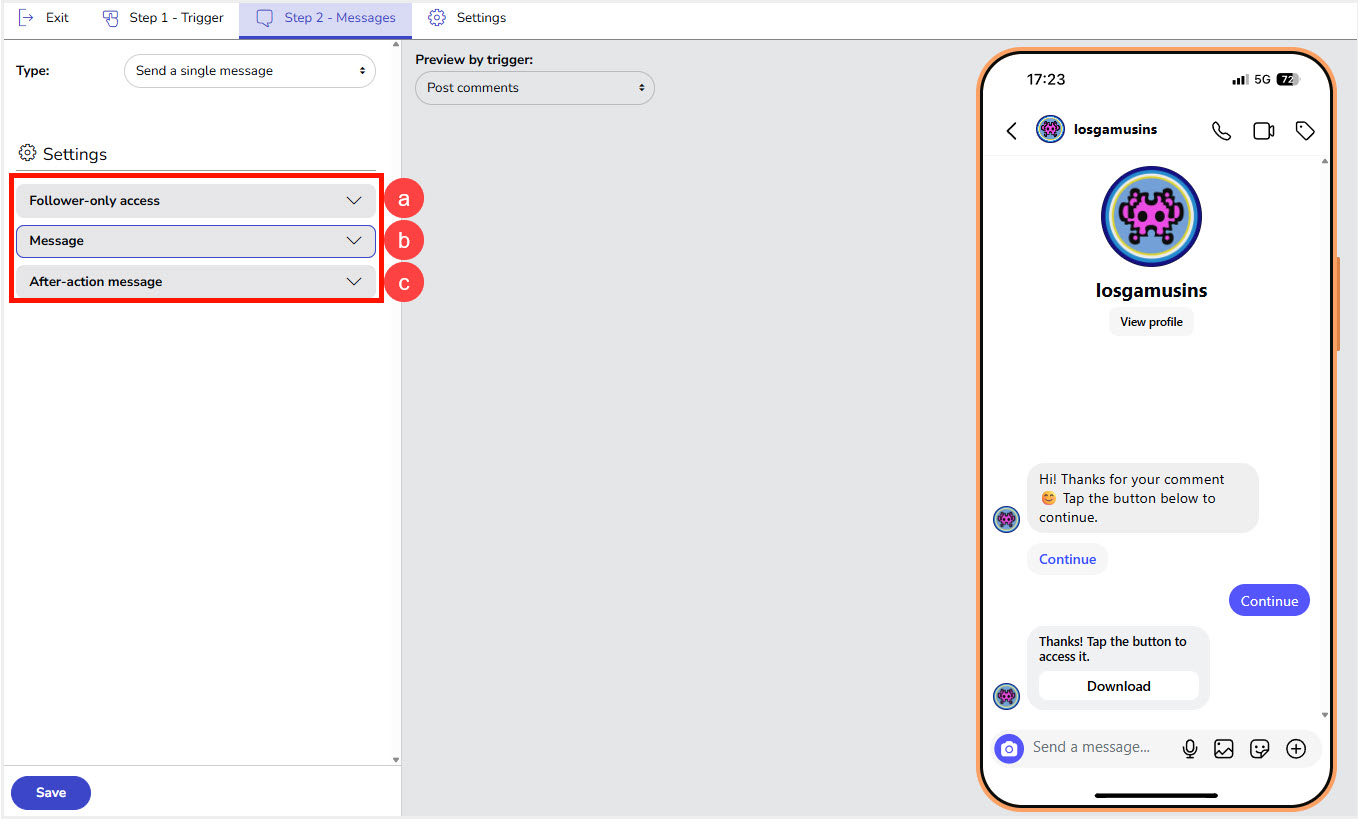
Task: Expand the After-action message section
Action: (x=196, y=282)
